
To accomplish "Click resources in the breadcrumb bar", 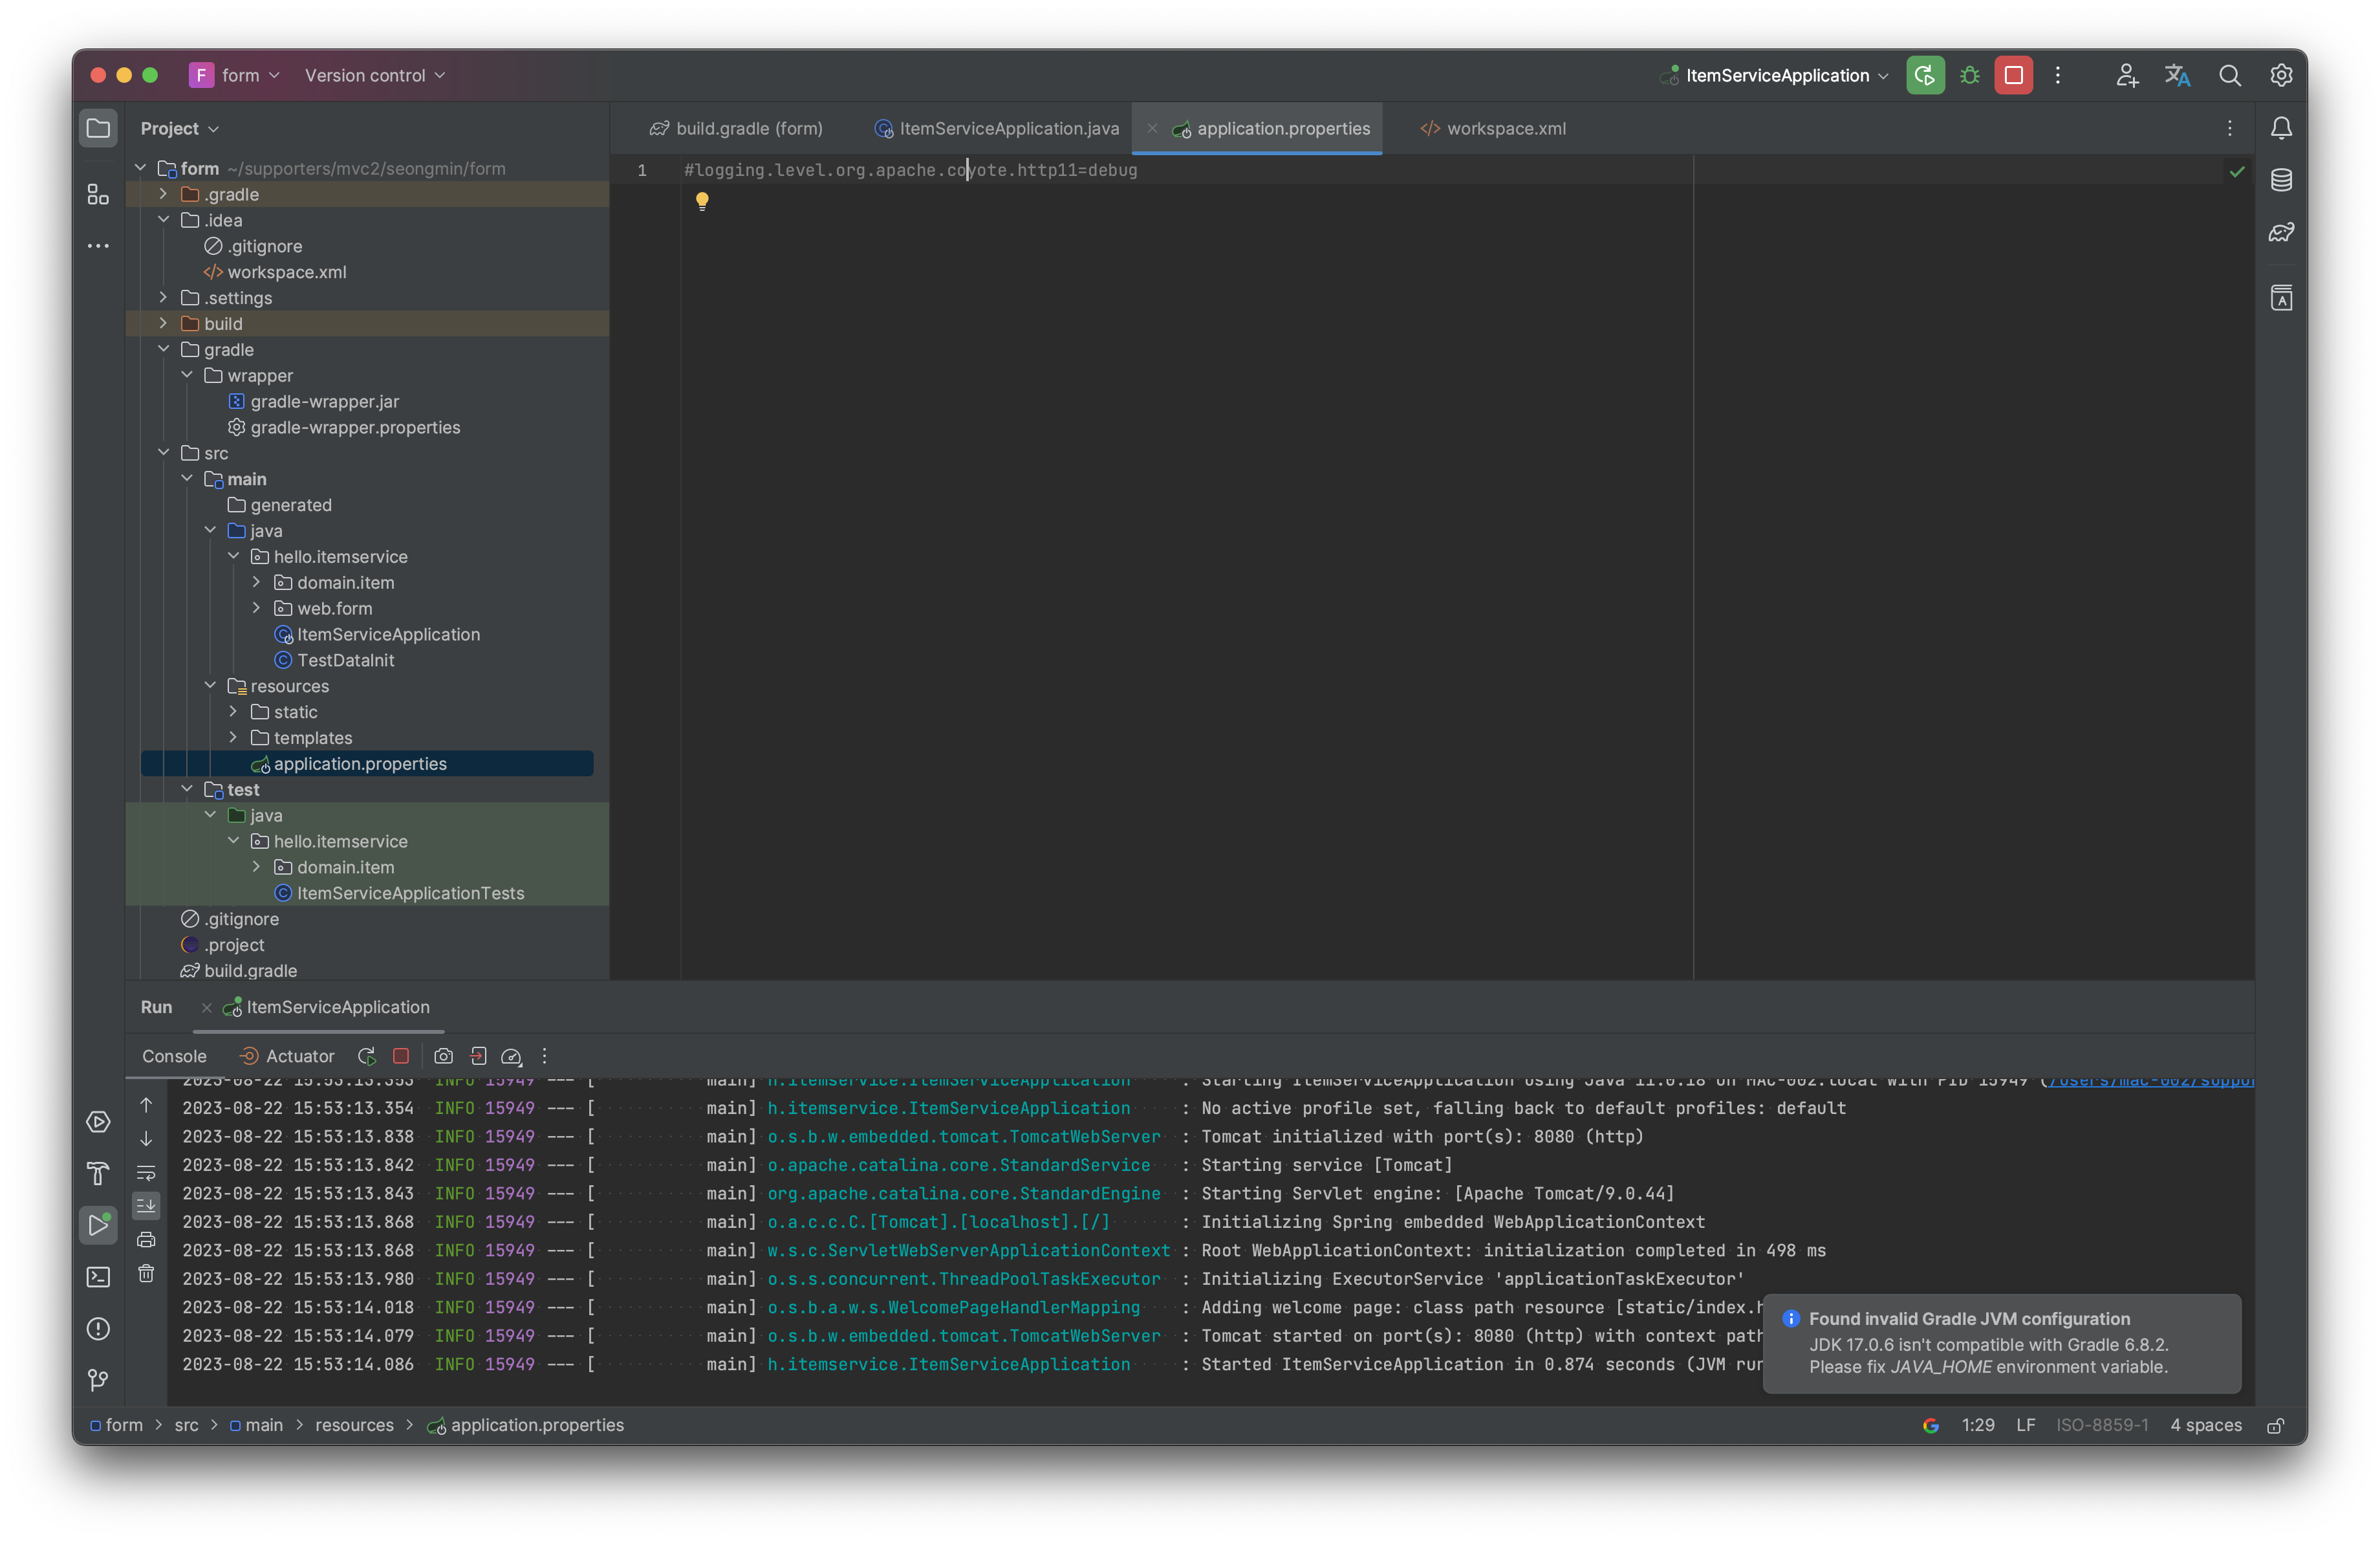I will pyautogui.click(x=354, y=1426).
